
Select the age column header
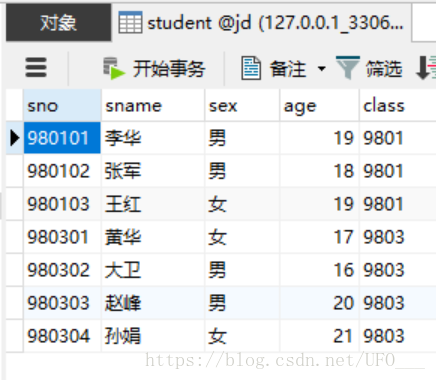click(319, 106)
